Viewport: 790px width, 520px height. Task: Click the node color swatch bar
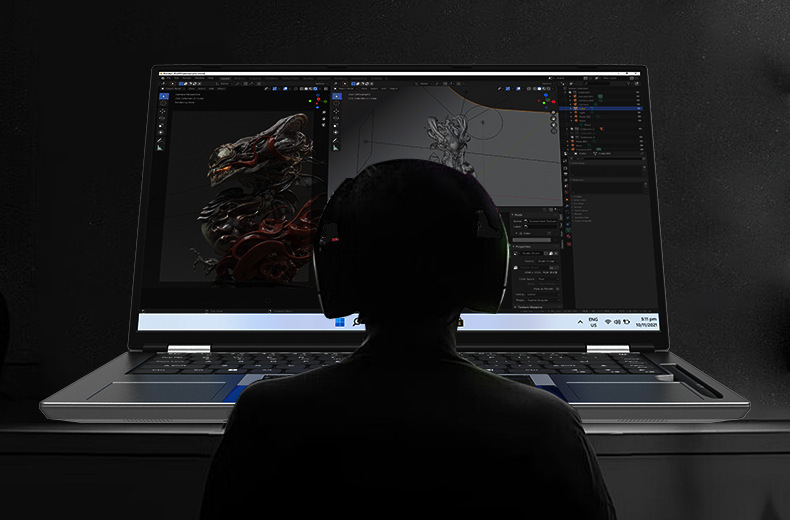point(532,240)
